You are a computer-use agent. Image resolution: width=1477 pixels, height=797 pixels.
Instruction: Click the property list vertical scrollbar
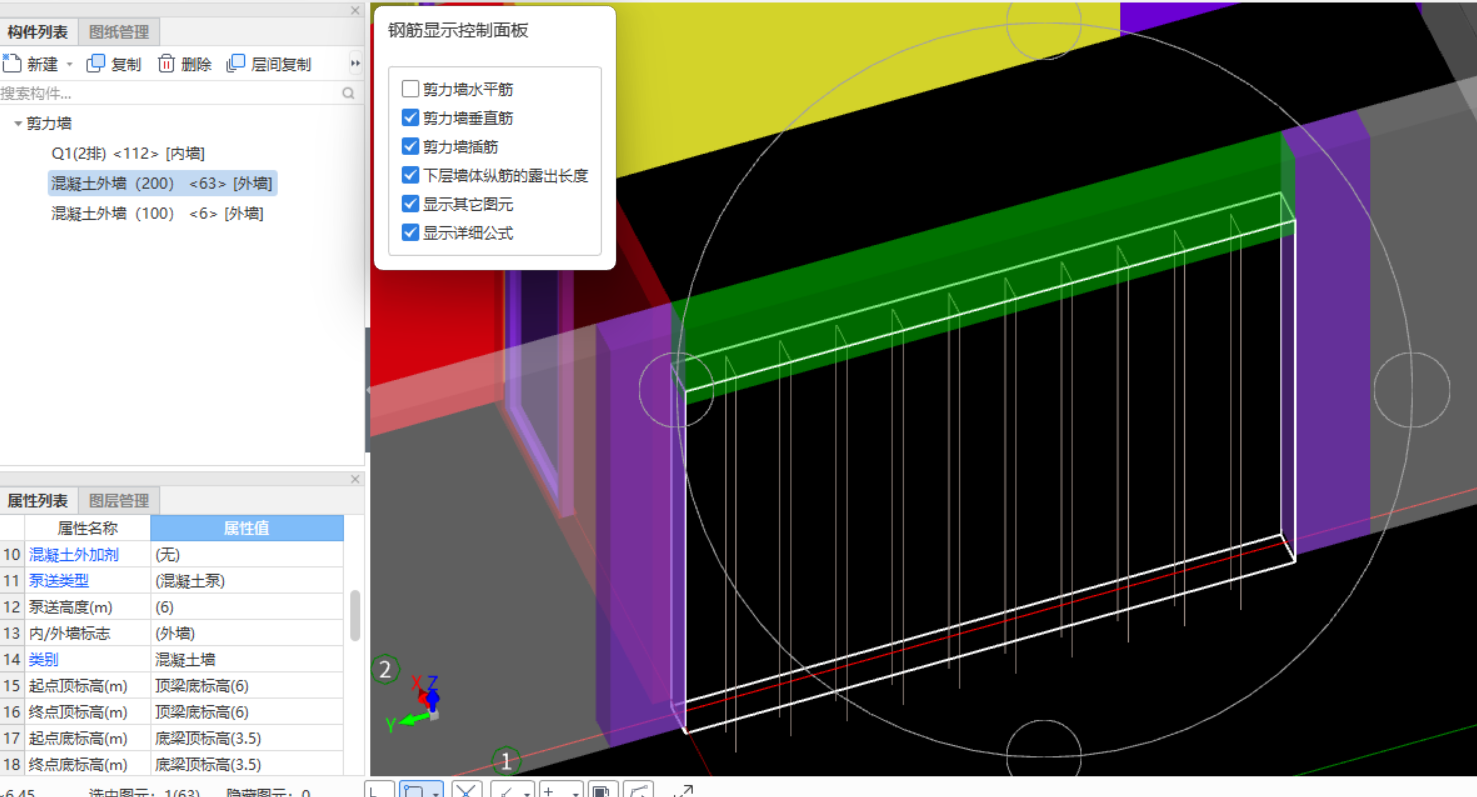coord(354,615)
